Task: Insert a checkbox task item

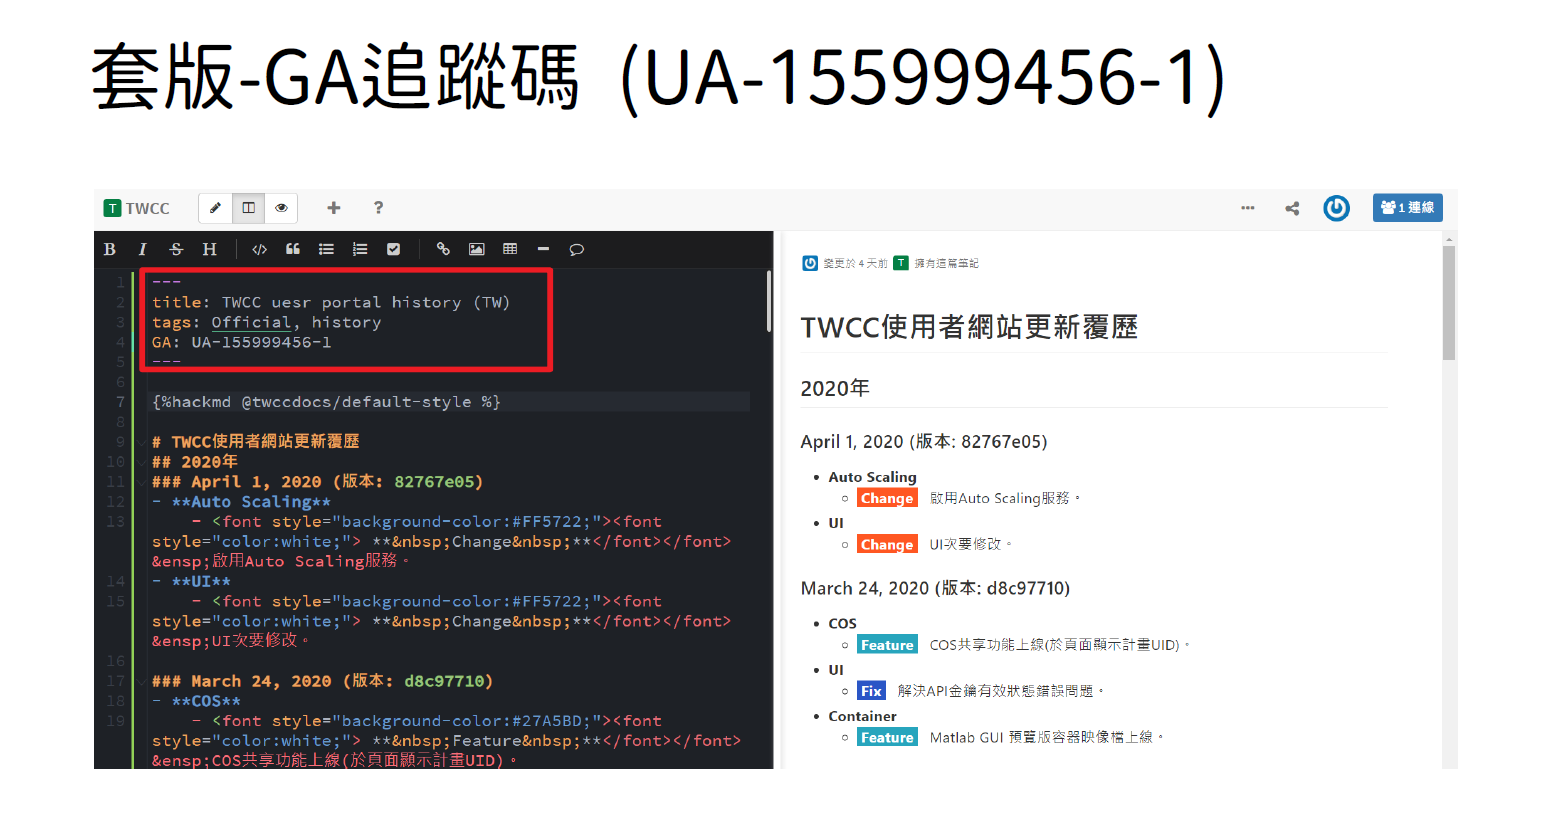Action: click(393, 249)
